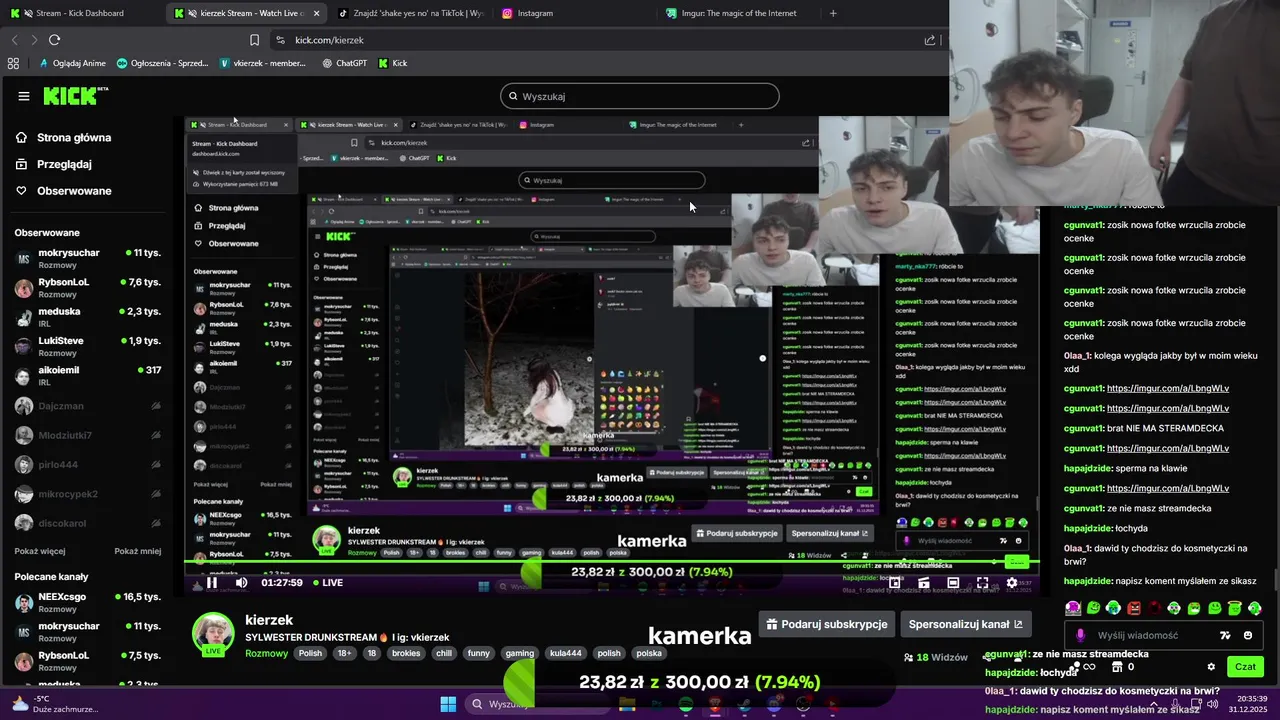Switch to Stream - Kick Dashboard tab
Viewport: 1280px width, 720px height.
pyautogui.click(x=80, y=13)
